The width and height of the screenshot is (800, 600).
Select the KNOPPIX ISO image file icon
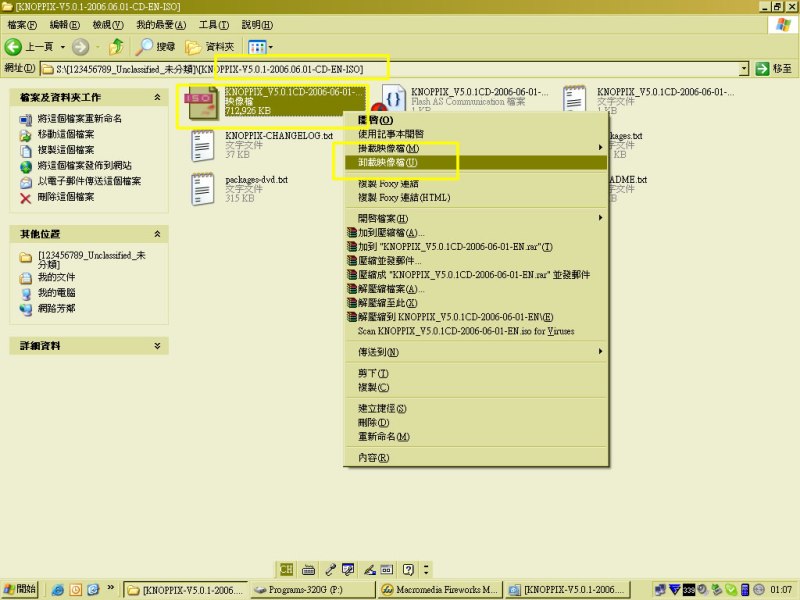click(203, 102)
